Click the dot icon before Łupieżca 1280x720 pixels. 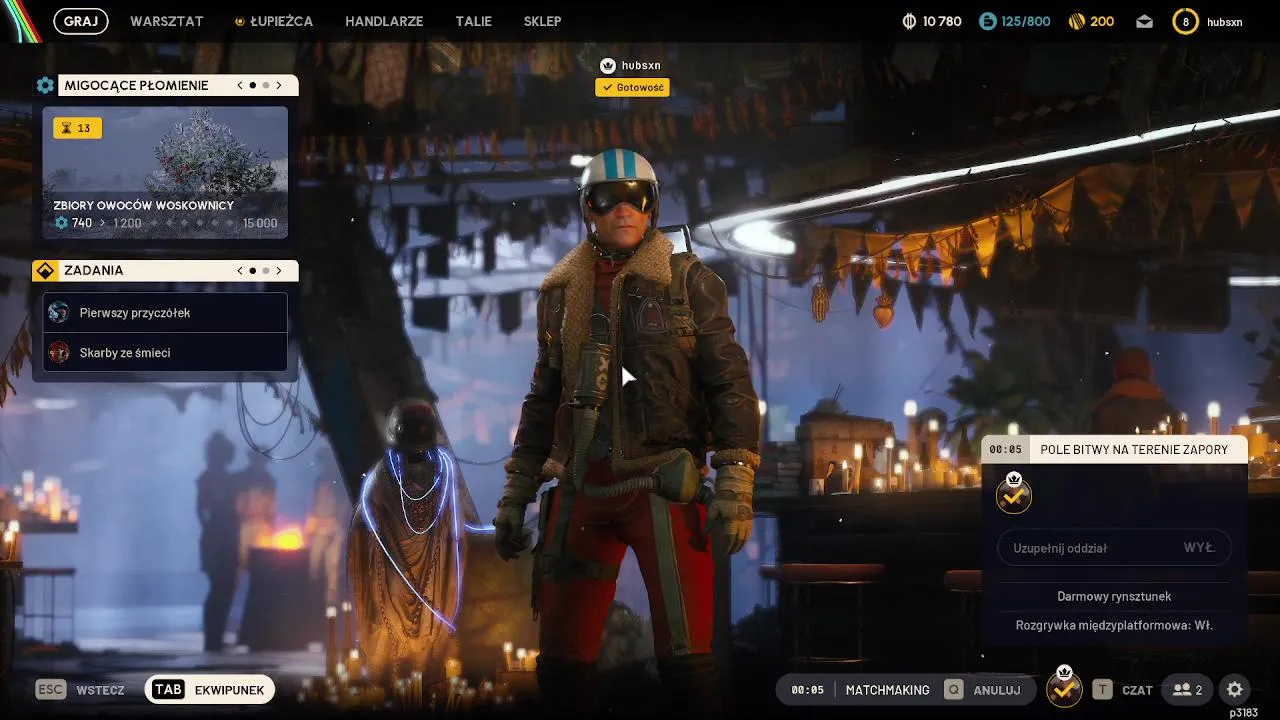point(240,21)
